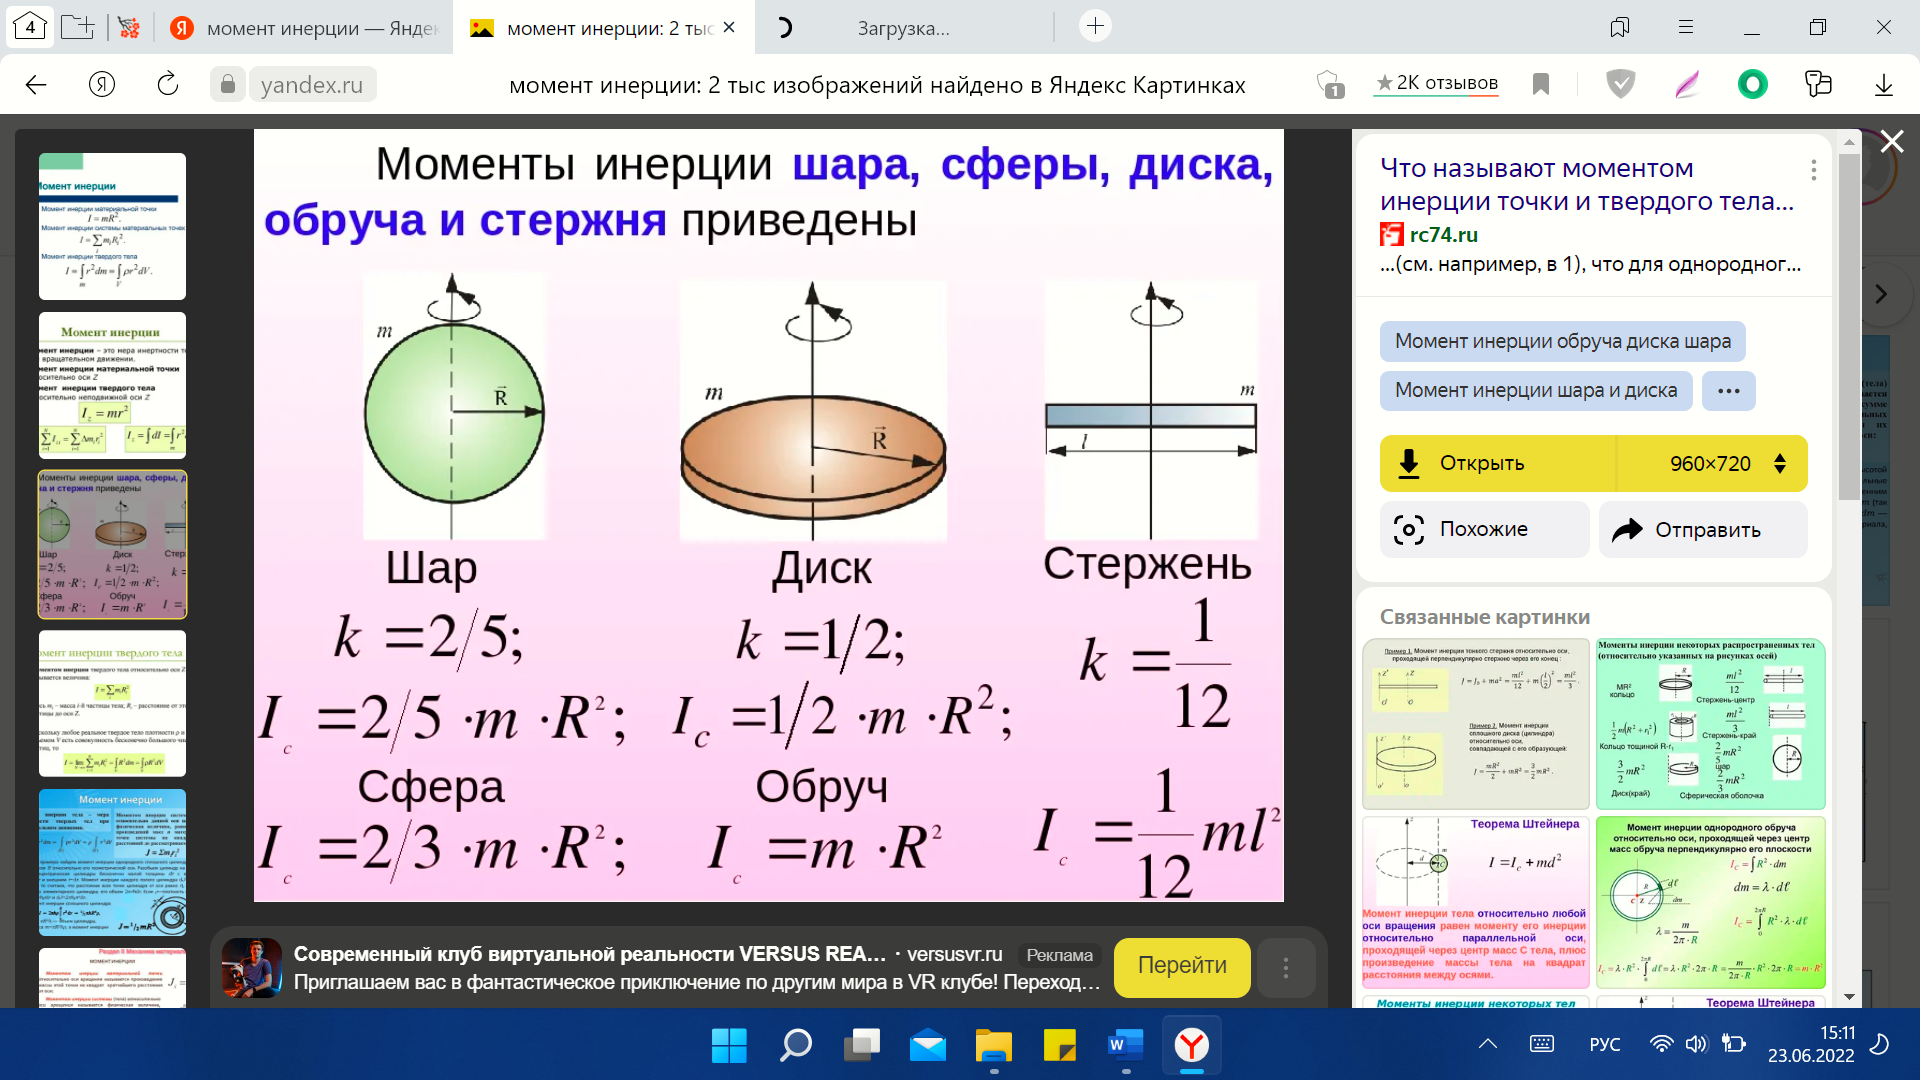Open the Mail app from taskbar
Image resolution: width=1920 pixels, height=1080 pixels.
point(927,1045)
